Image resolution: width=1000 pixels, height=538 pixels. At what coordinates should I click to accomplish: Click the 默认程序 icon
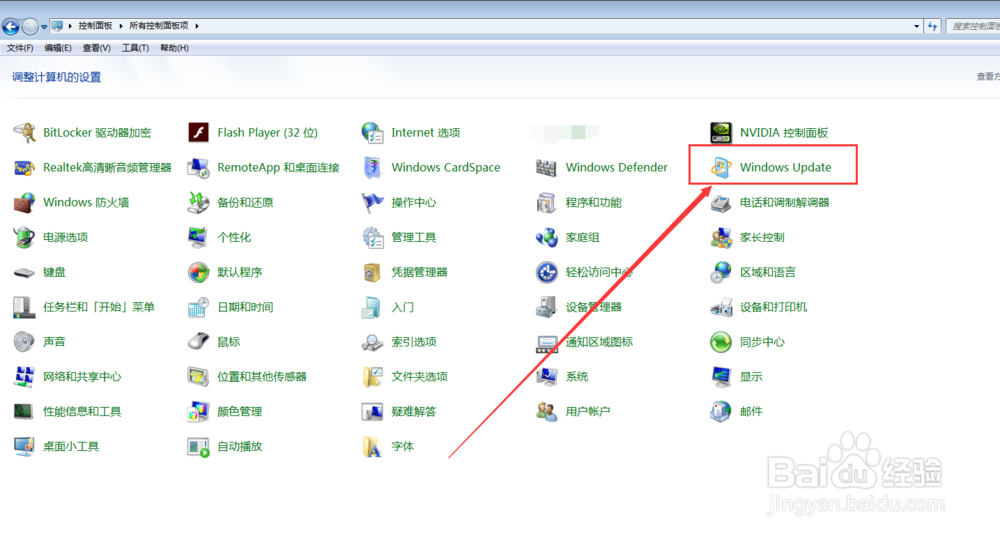(198, 272)
